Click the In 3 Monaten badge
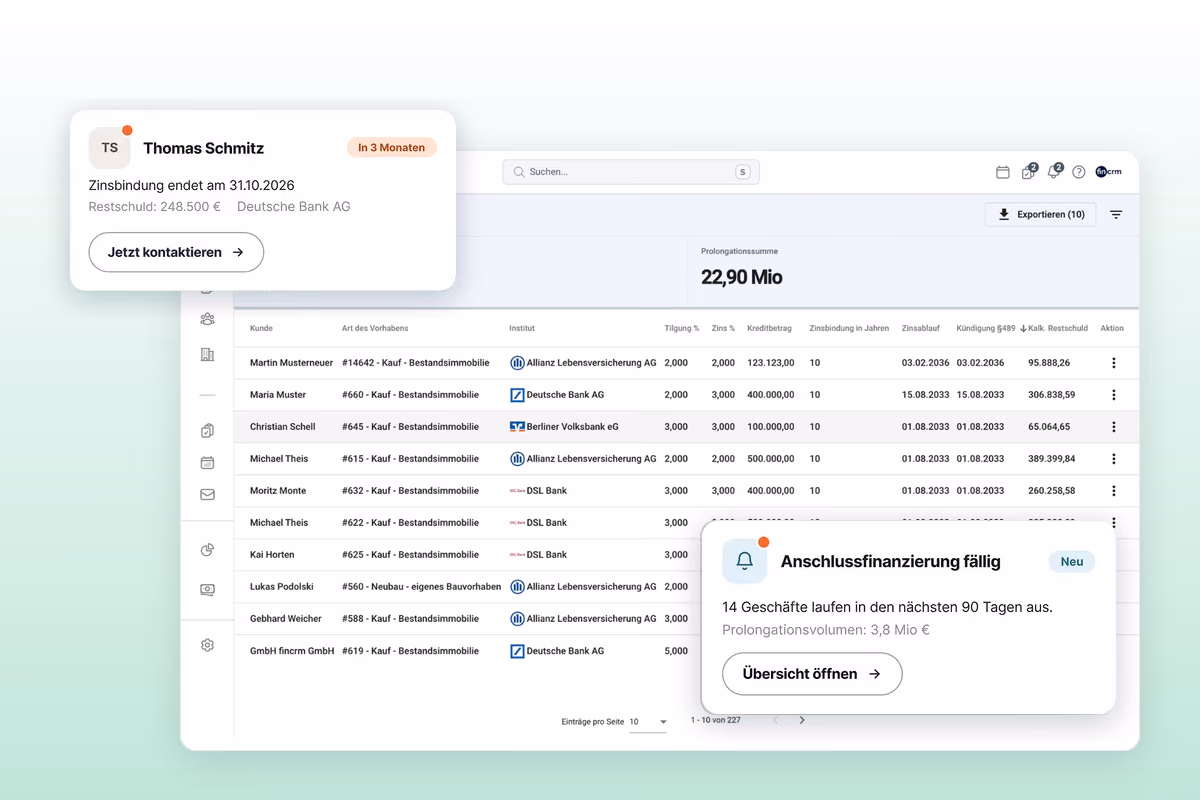1200x800 pixels. click(392, 147)
